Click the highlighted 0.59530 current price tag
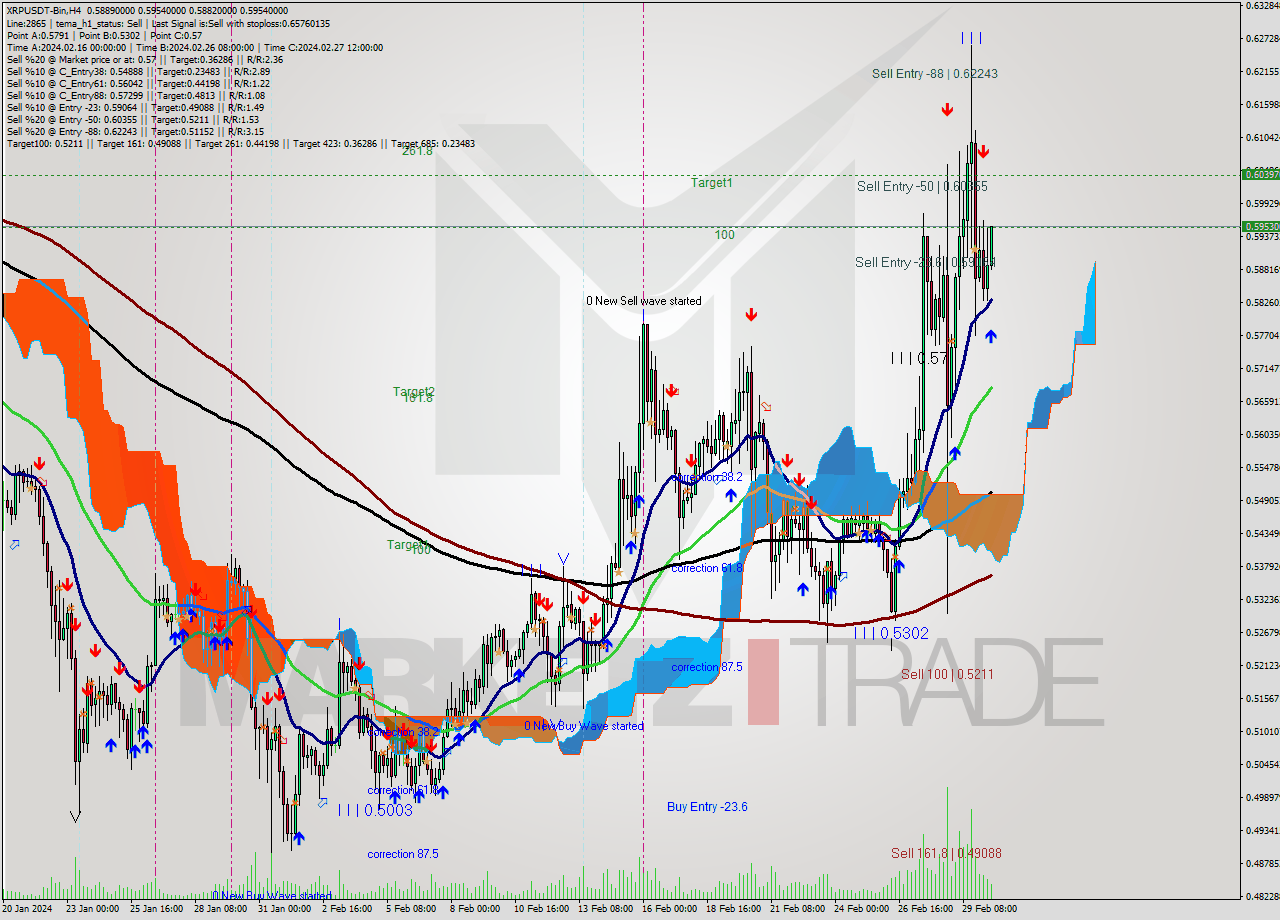Image resolution: width=1280 pixels, height=920 pixels. tap(1260, 226)
